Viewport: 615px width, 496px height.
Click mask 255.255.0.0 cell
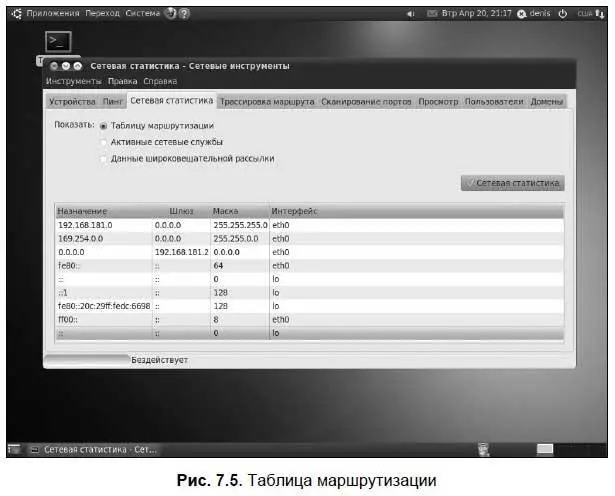point(240,239)
